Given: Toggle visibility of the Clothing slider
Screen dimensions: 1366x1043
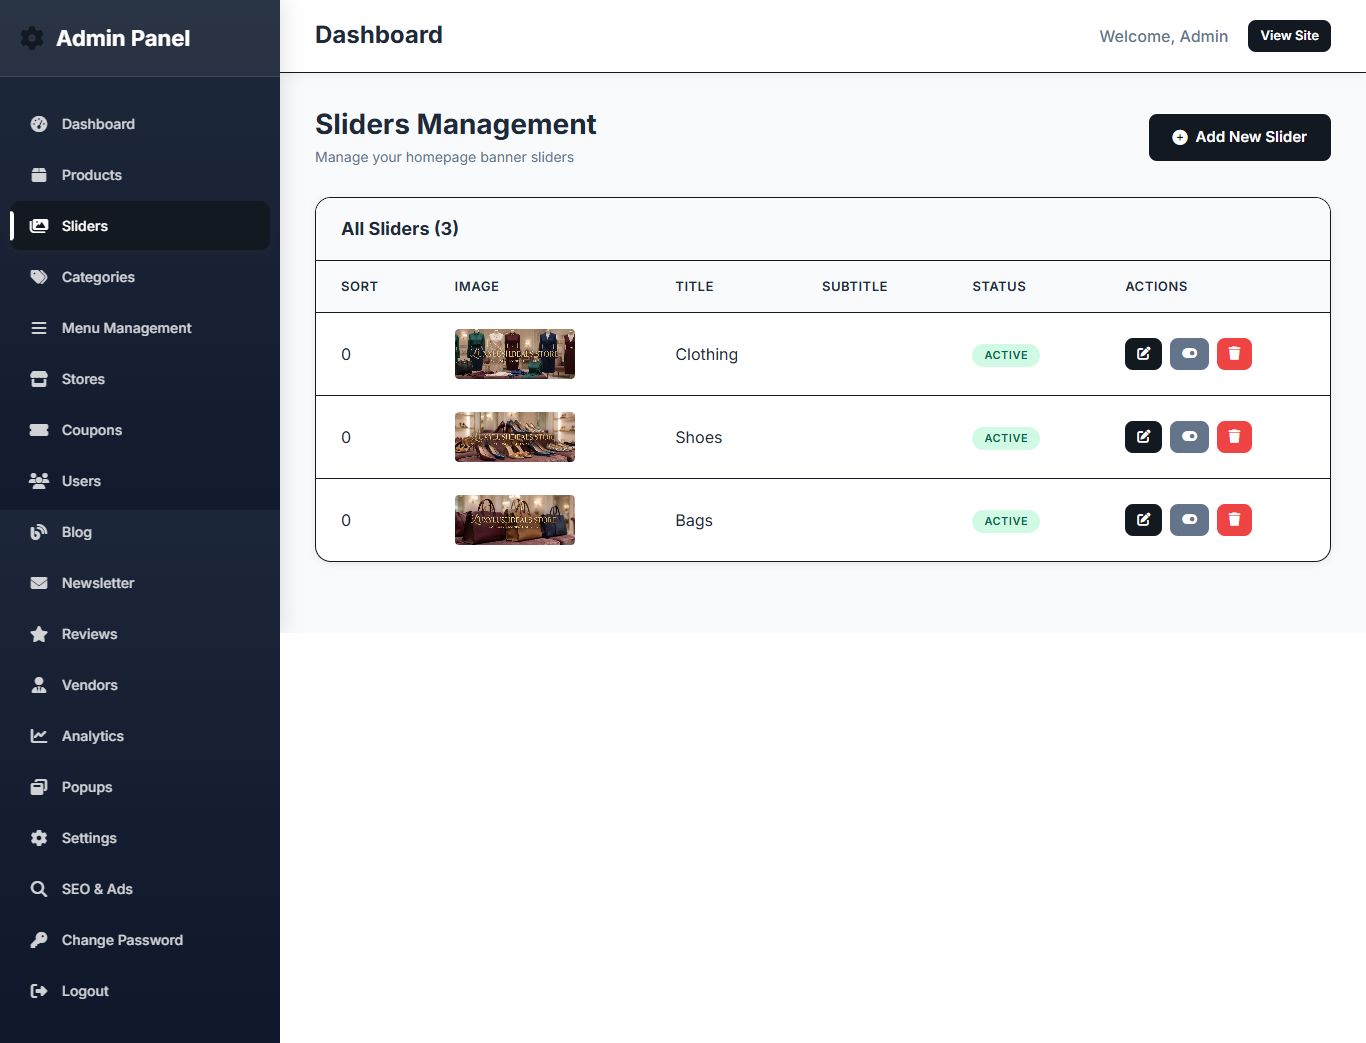Looking at the screenshot, I should coord(1189,354).
